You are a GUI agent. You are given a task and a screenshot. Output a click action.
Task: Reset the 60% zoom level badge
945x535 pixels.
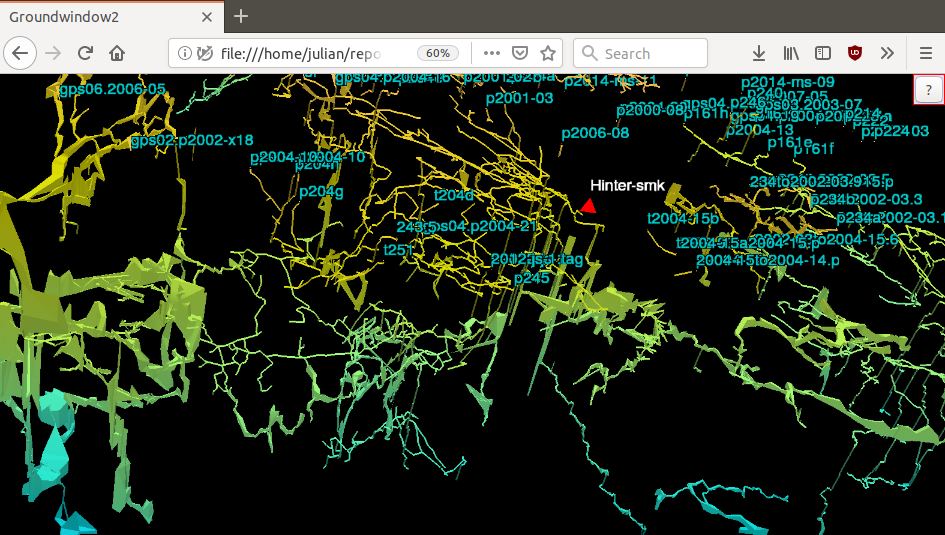click(438, 53)
